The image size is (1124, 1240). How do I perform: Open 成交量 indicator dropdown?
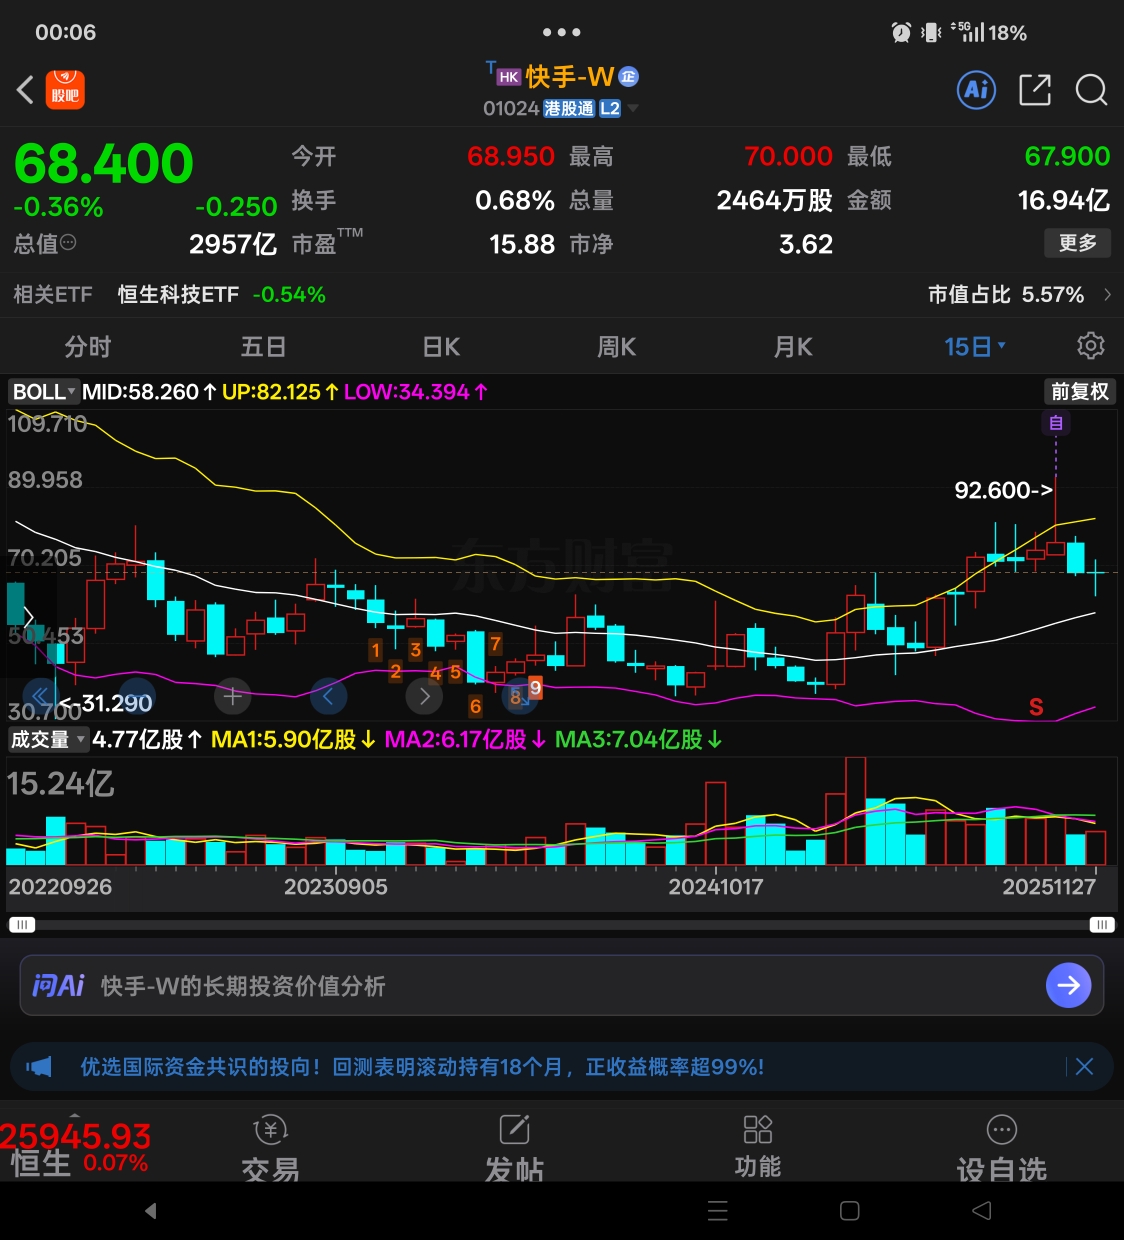(47, 740)
